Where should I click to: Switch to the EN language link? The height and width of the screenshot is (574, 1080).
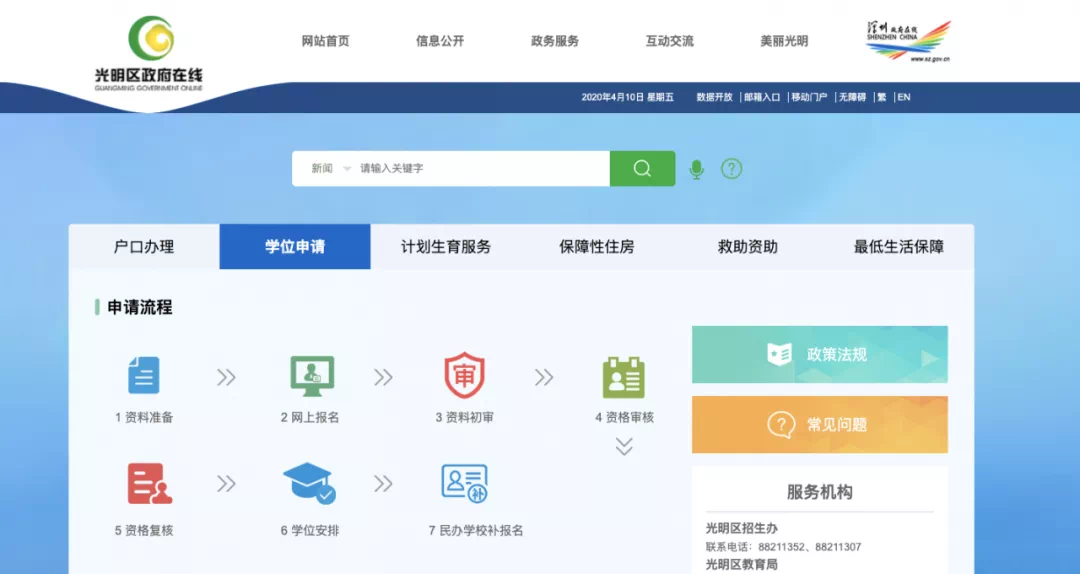point(904,97)
